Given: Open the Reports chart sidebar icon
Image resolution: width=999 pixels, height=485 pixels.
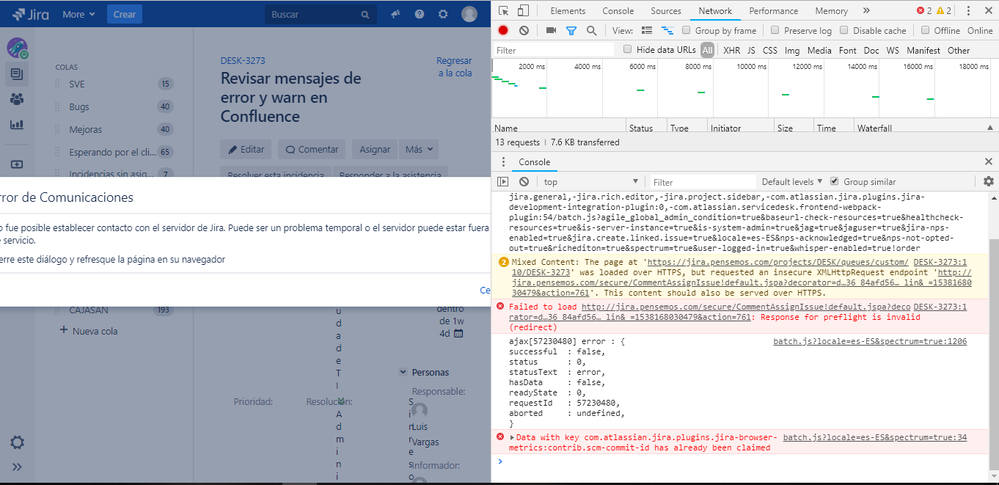Looking at the screenshot, I should pos(17,125).
